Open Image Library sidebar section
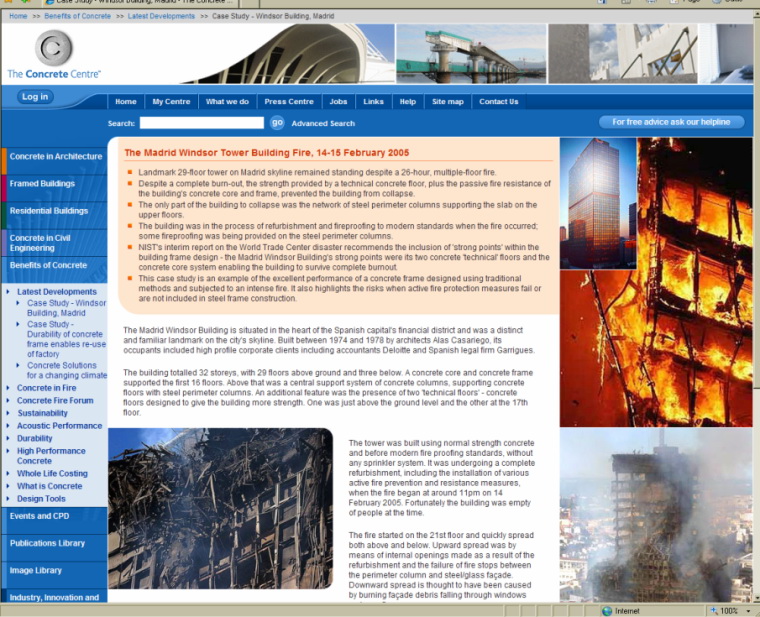Image resolution: width=760 pixels, height=617 pixels. click(x=54, y=575)
